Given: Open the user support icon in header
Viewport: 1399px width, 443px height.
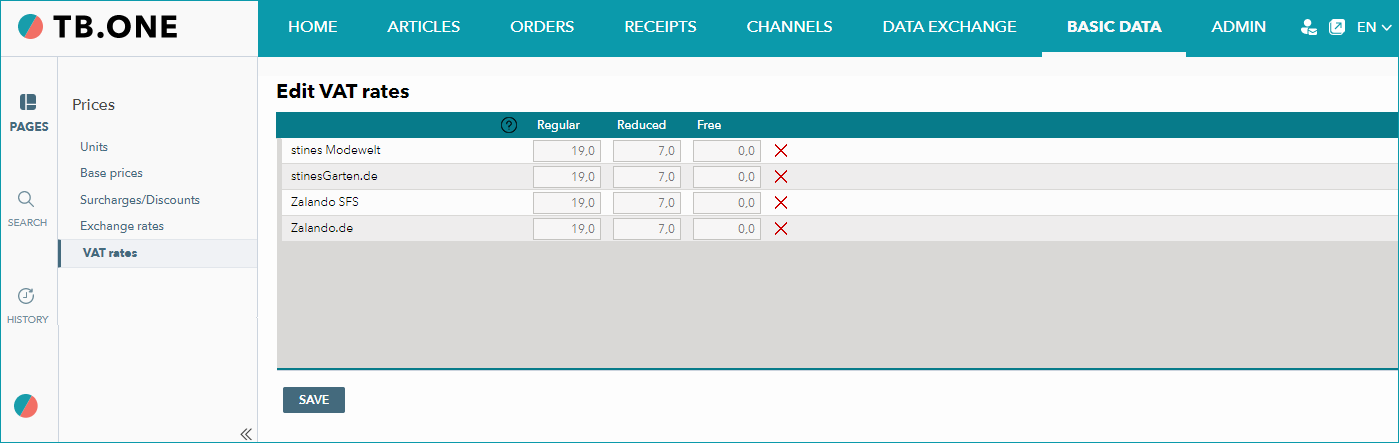Looking at the screenshot, I should (1309, 28).
